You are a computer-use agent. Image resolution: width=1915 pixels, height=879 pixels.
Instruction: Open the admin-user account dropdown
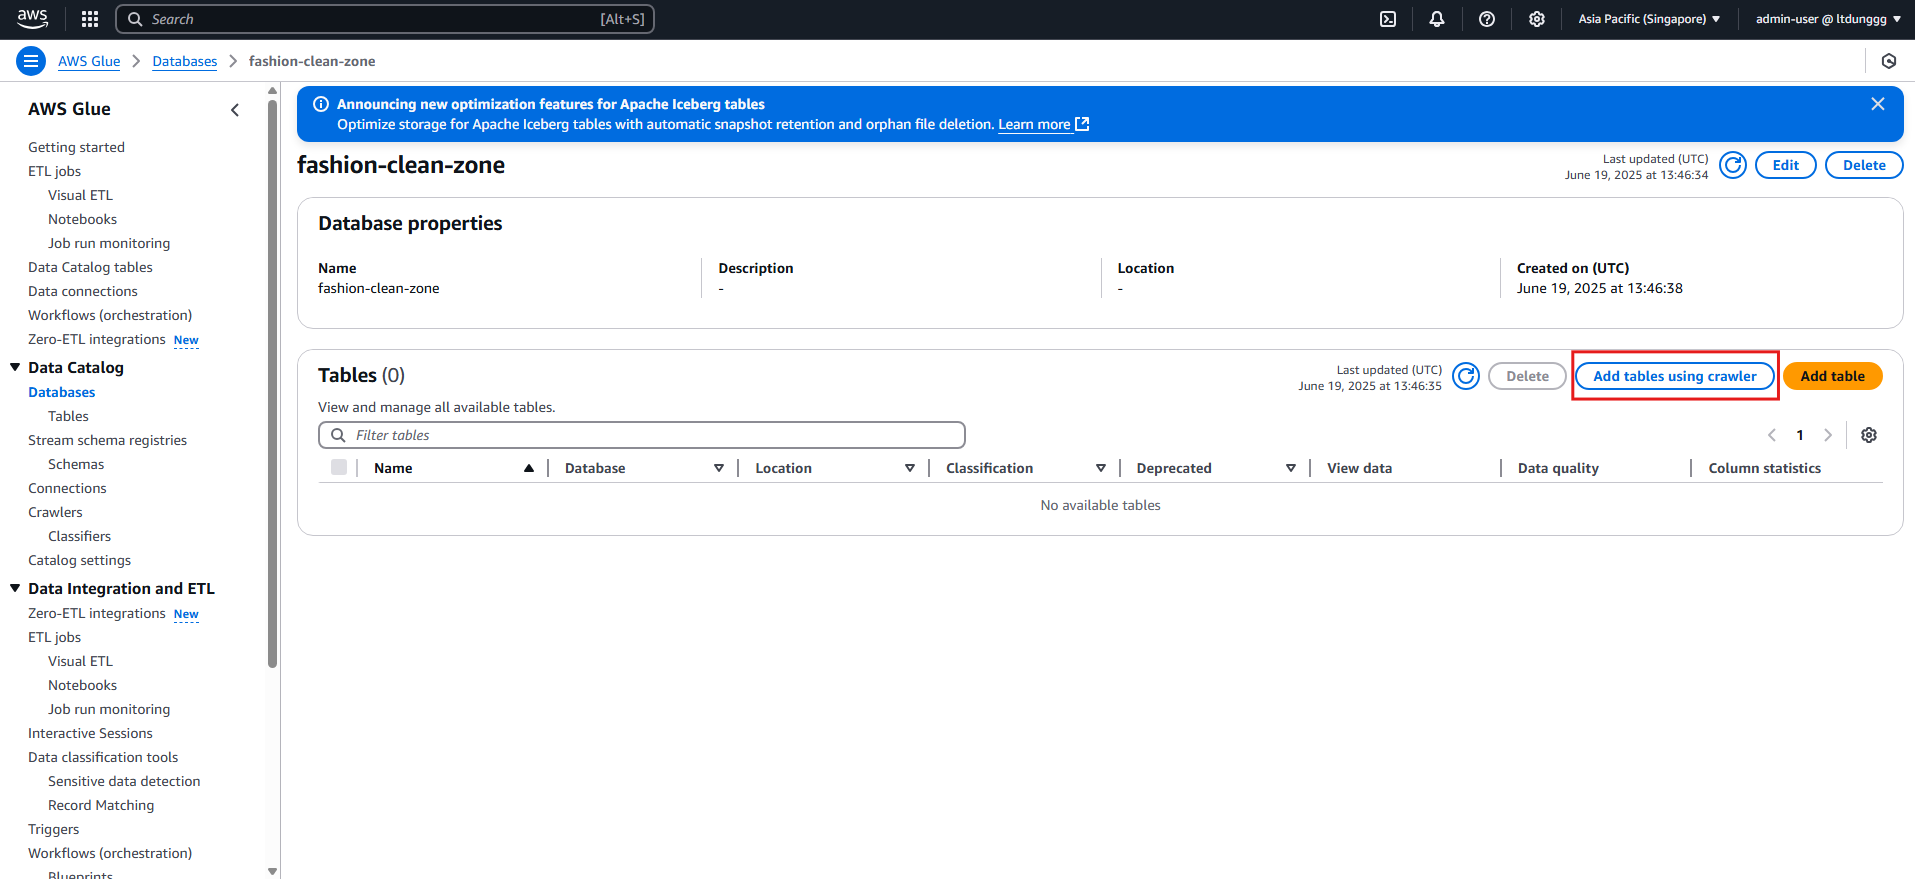tap(1829, 19)
